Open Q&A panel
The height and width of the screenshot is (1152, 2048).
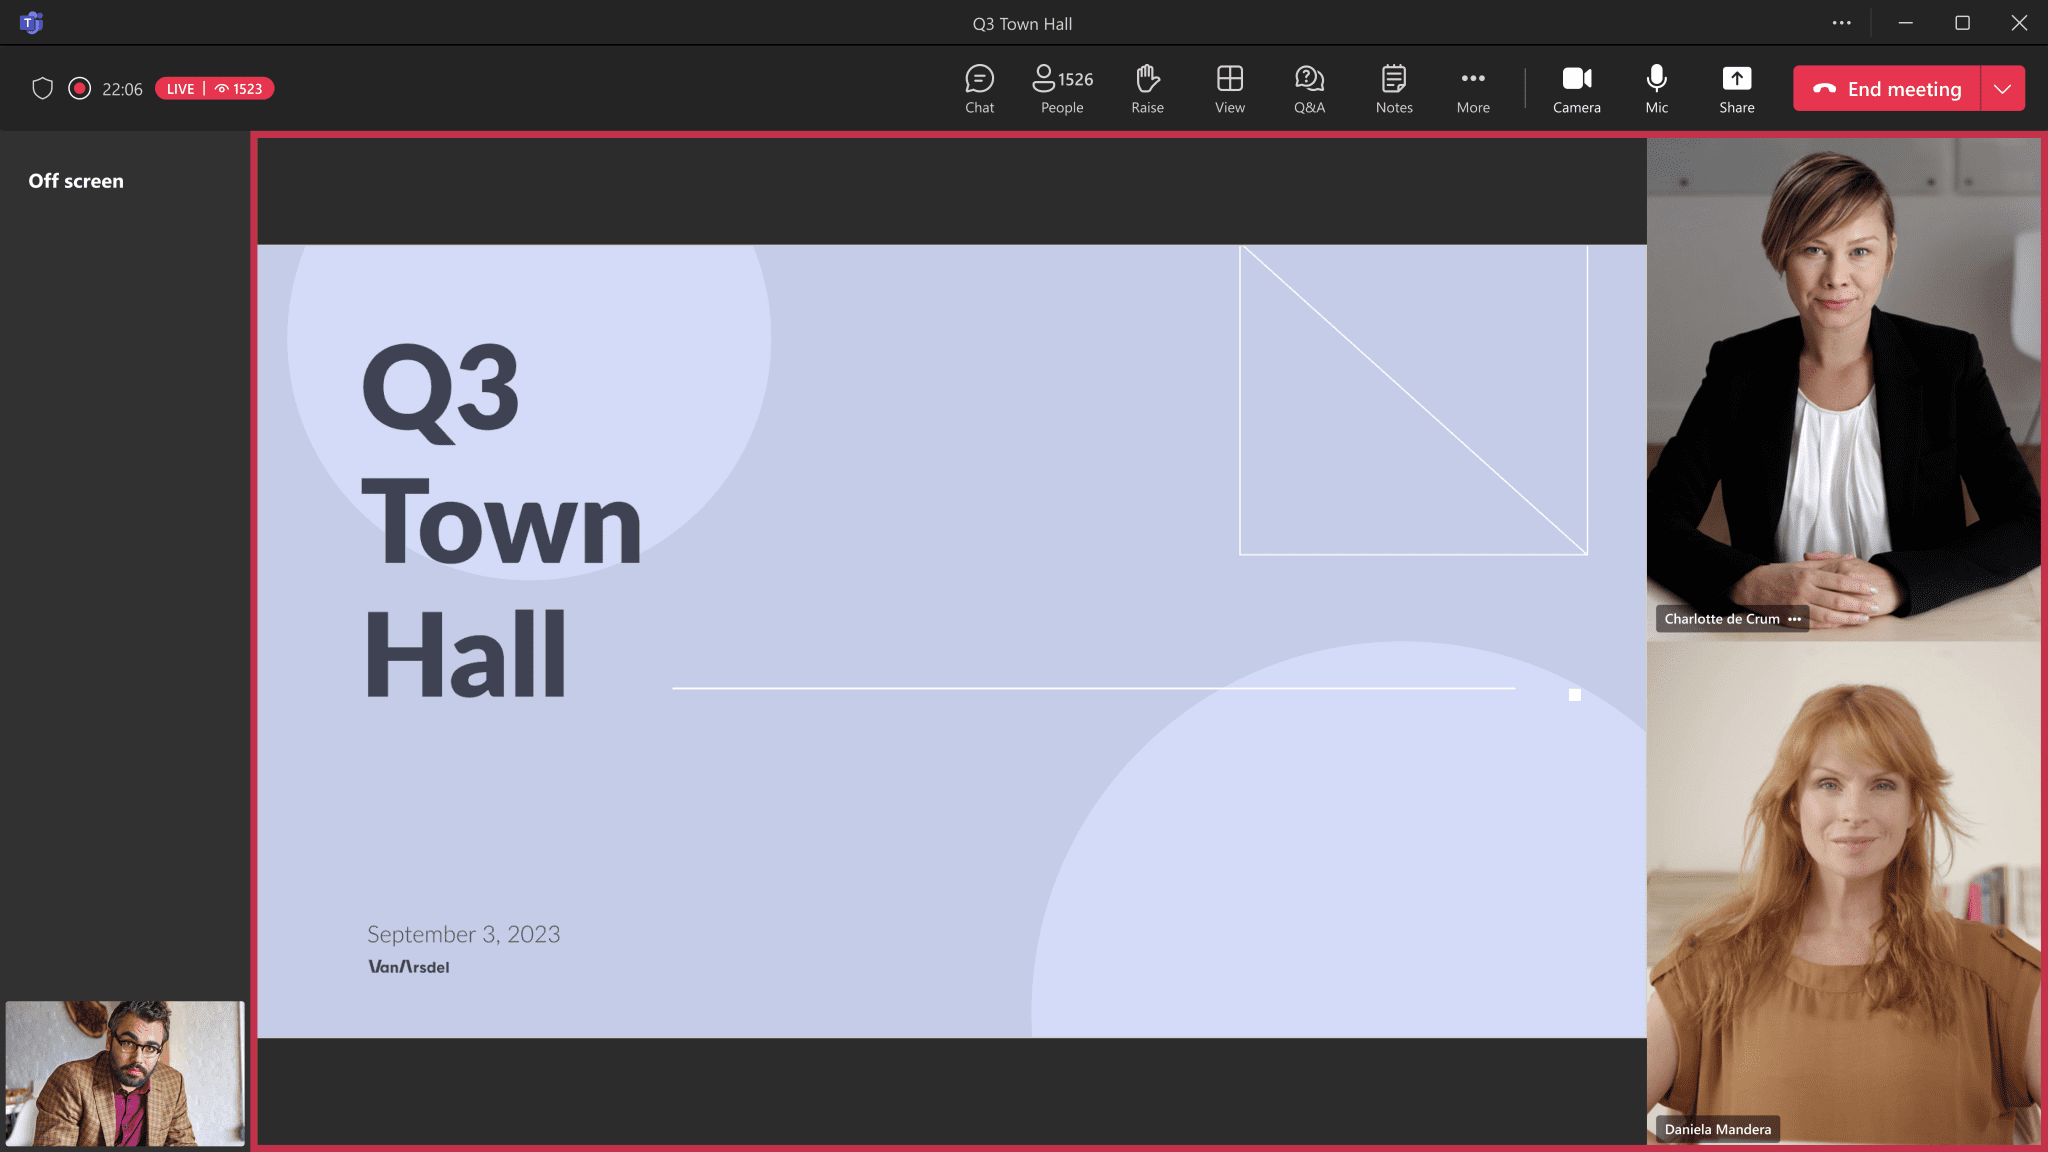(x=1310, y=89)
